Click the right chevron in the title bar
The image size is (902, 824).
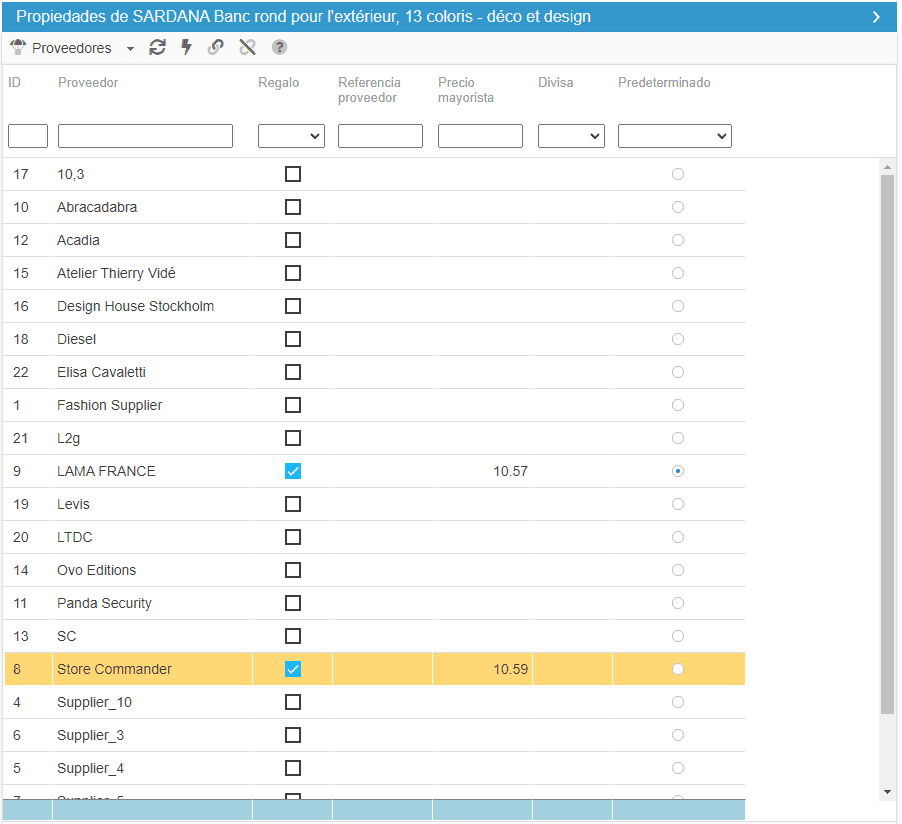click(x=876, y=17)
